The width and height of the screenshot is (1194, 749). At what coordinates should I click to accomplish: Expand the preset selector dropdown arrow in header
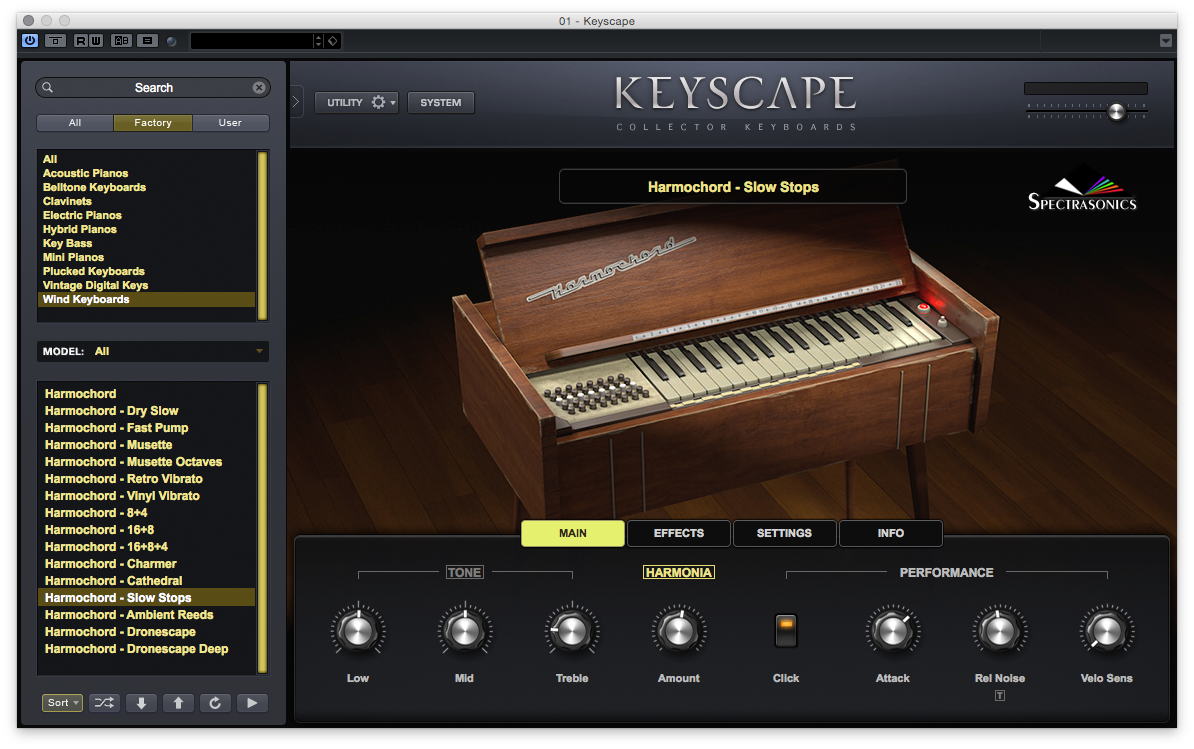[319, 40]
